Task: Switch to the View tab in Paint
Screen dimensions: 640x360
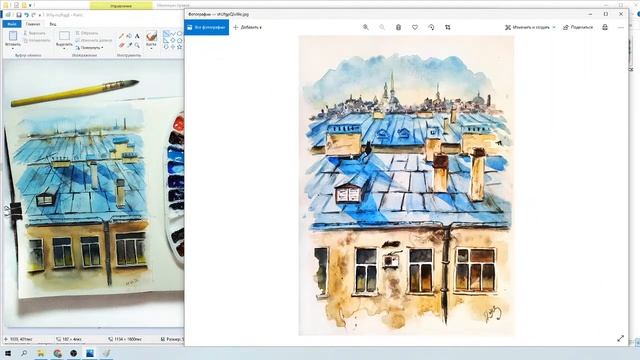Action: coord(53,24)
